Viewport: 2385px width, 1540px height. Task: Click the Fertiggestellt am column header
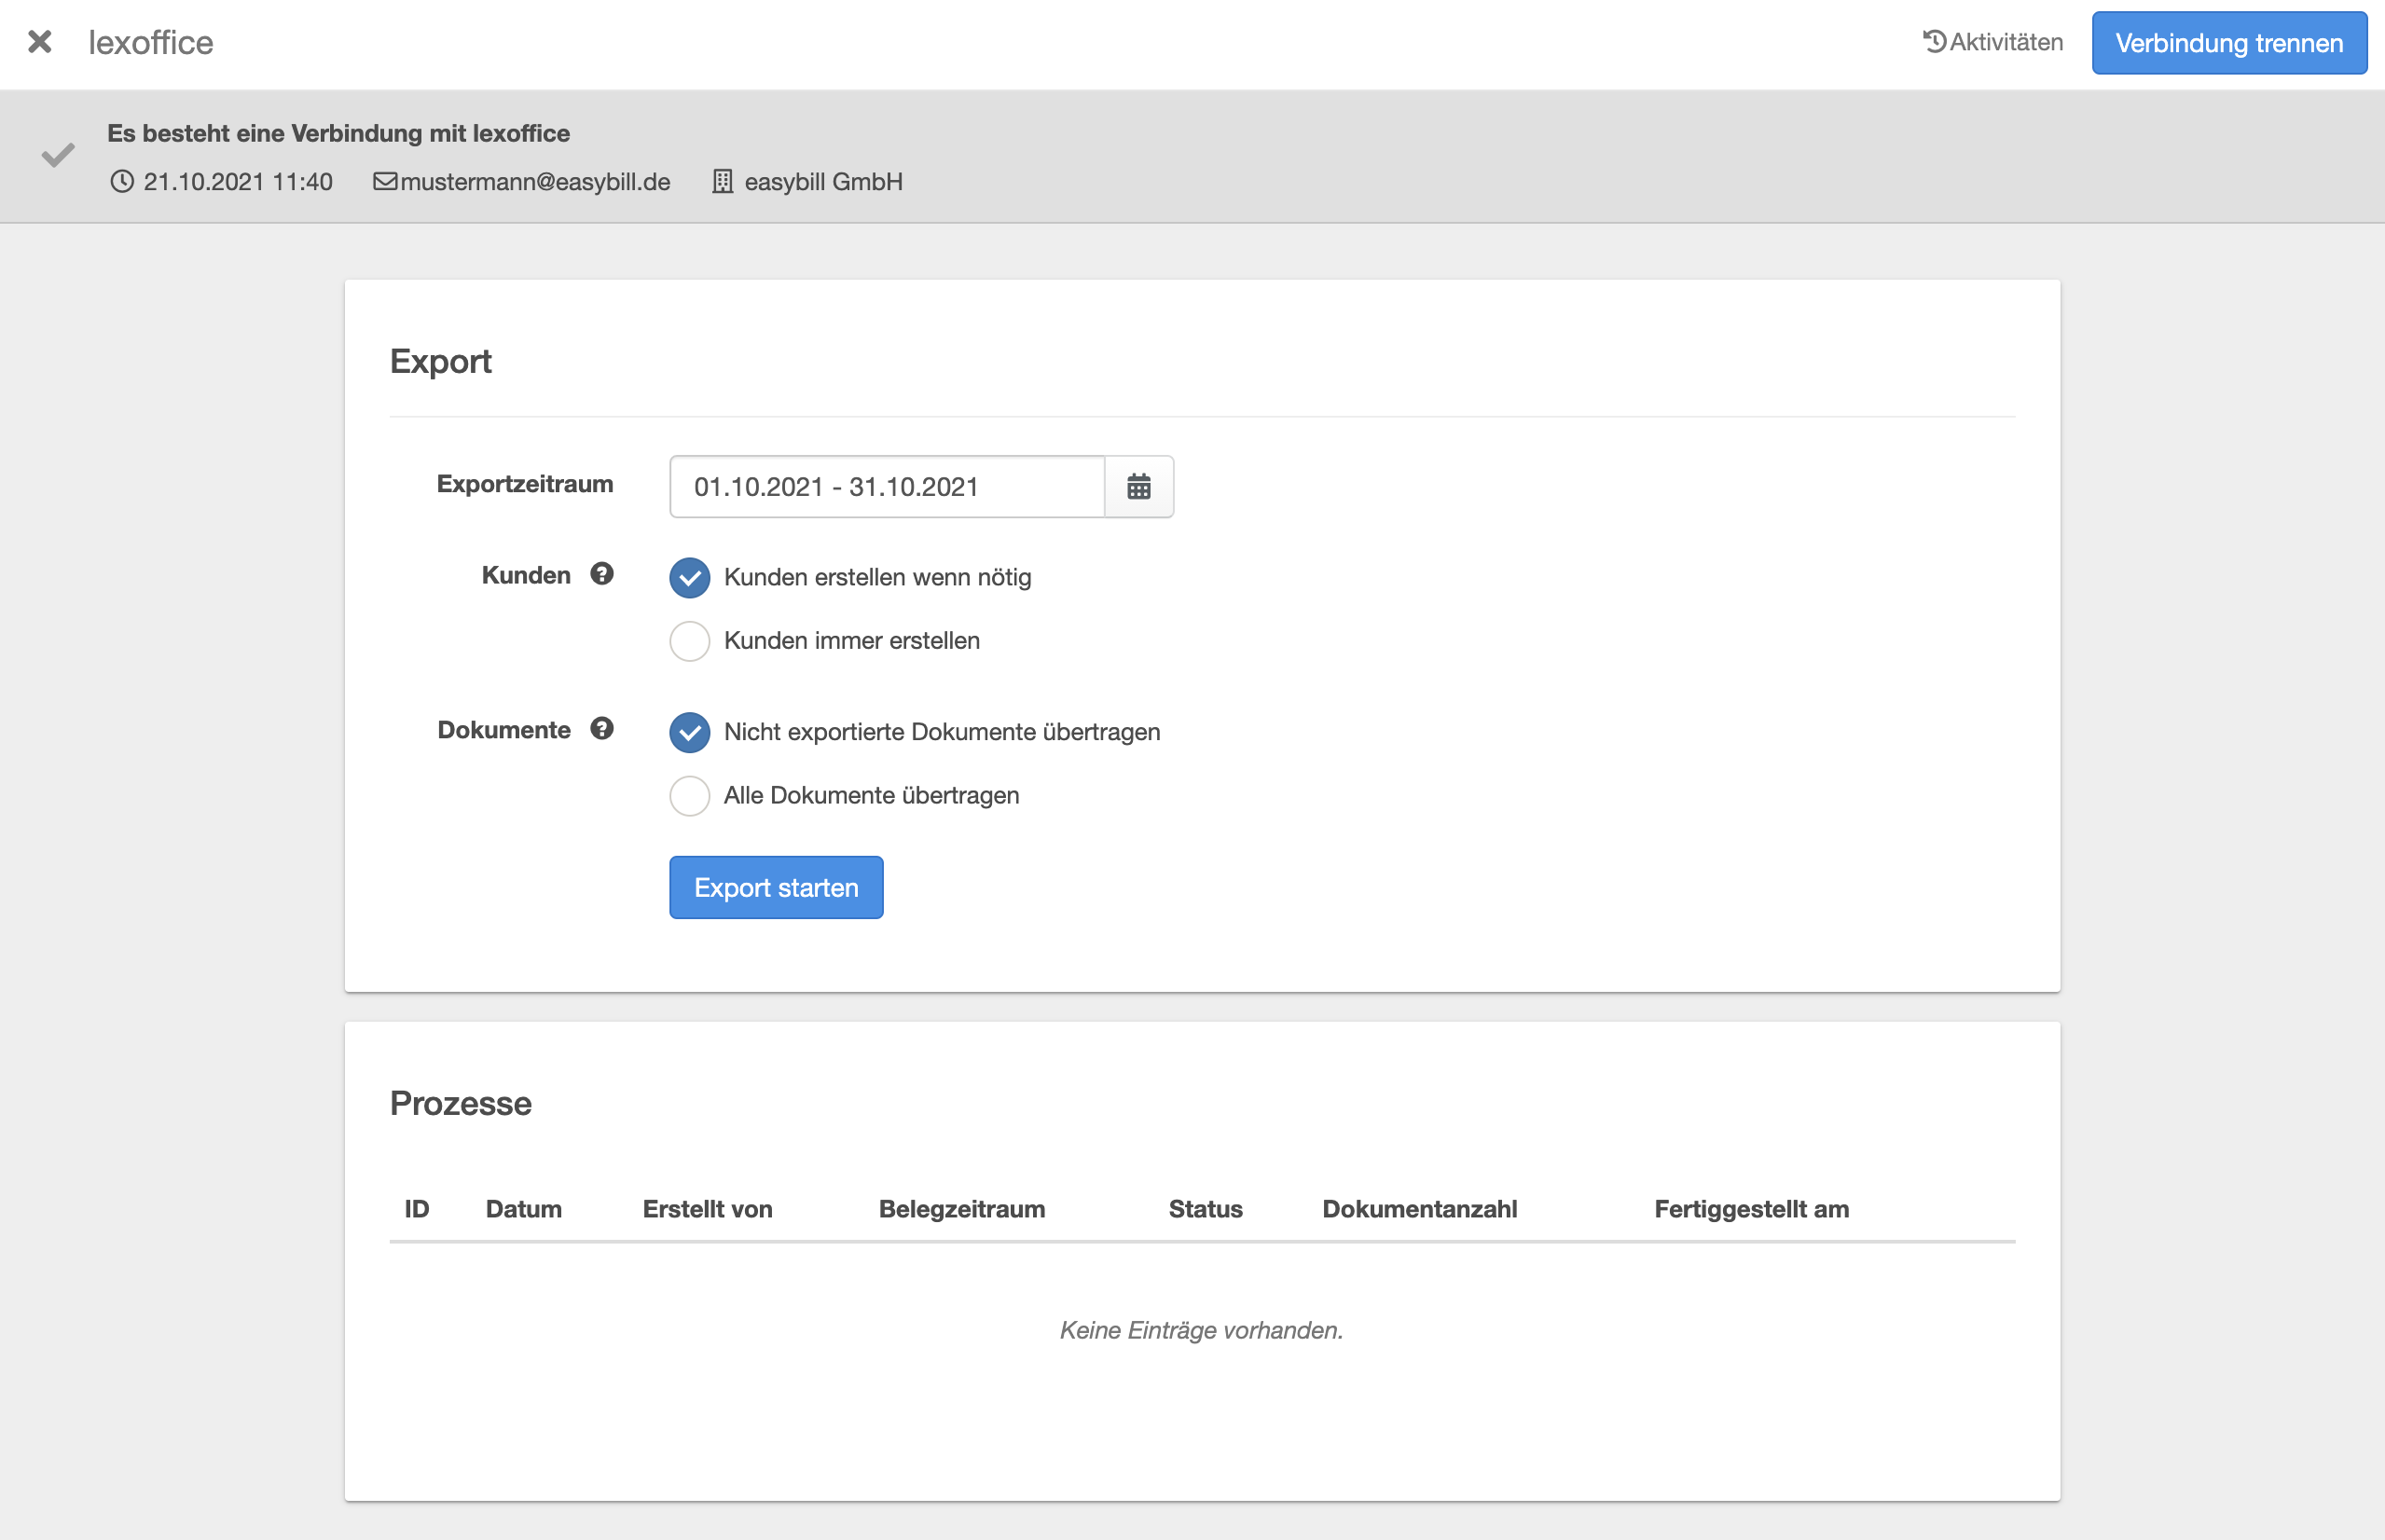pos(1751,1209)
